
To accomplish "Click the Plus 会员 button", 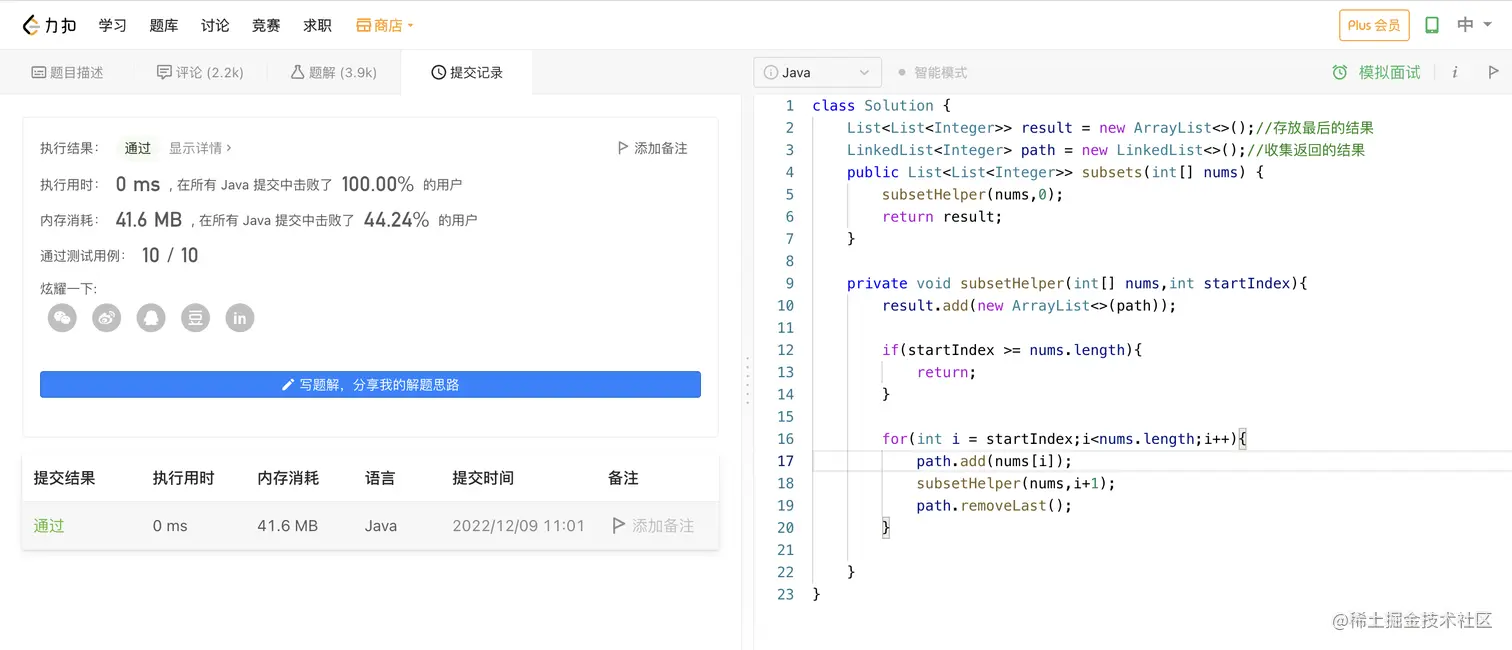I will point(1374,25).
